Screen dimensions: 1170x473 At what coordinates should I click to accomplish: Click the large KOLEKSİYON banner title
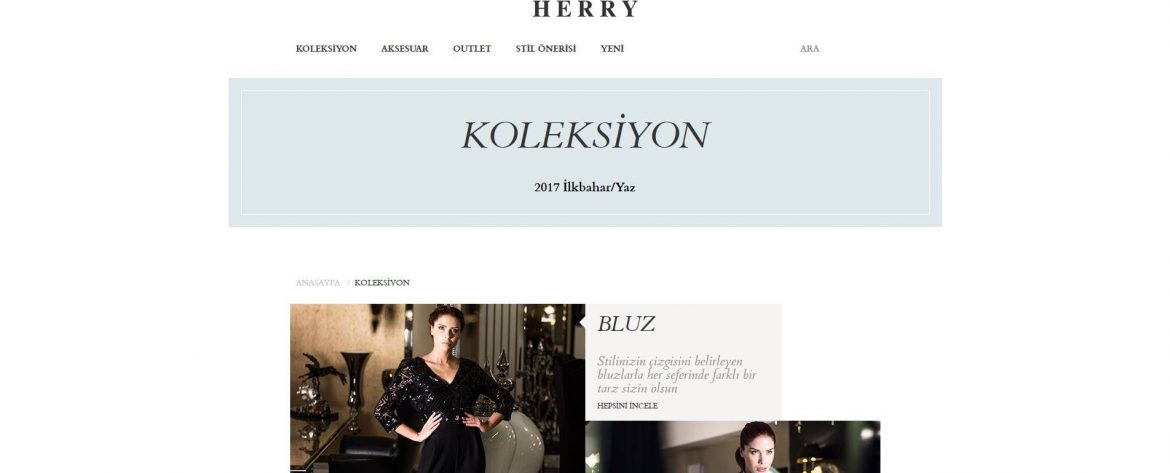coord(585,135)
